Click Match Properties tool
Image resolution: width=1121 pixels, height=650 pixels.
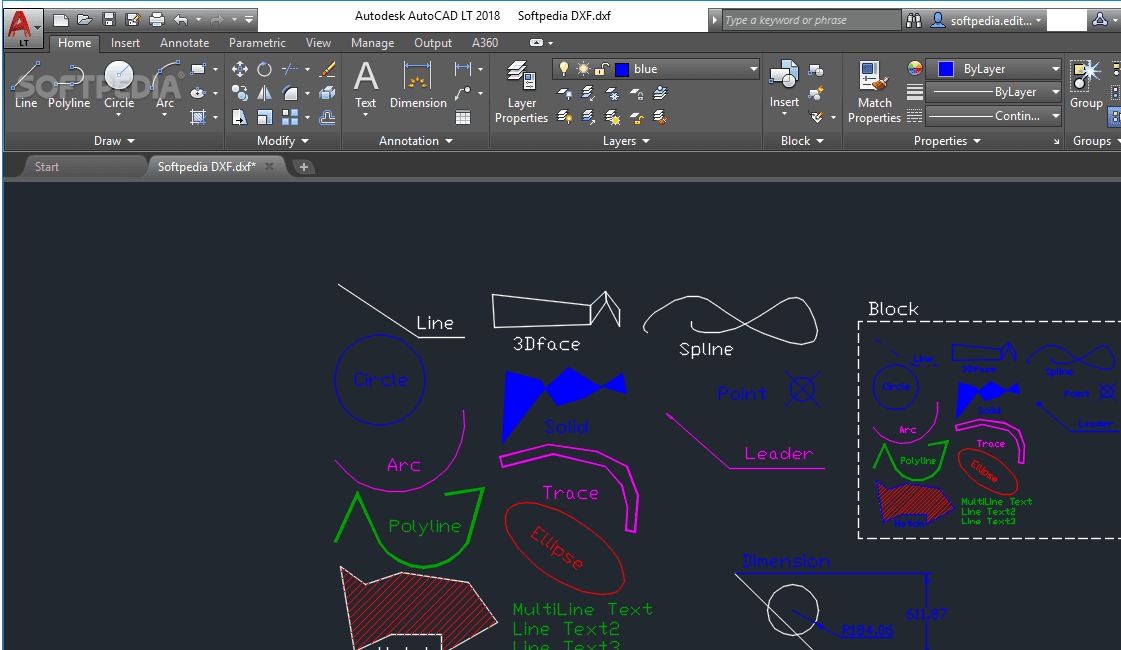point(874,93)
